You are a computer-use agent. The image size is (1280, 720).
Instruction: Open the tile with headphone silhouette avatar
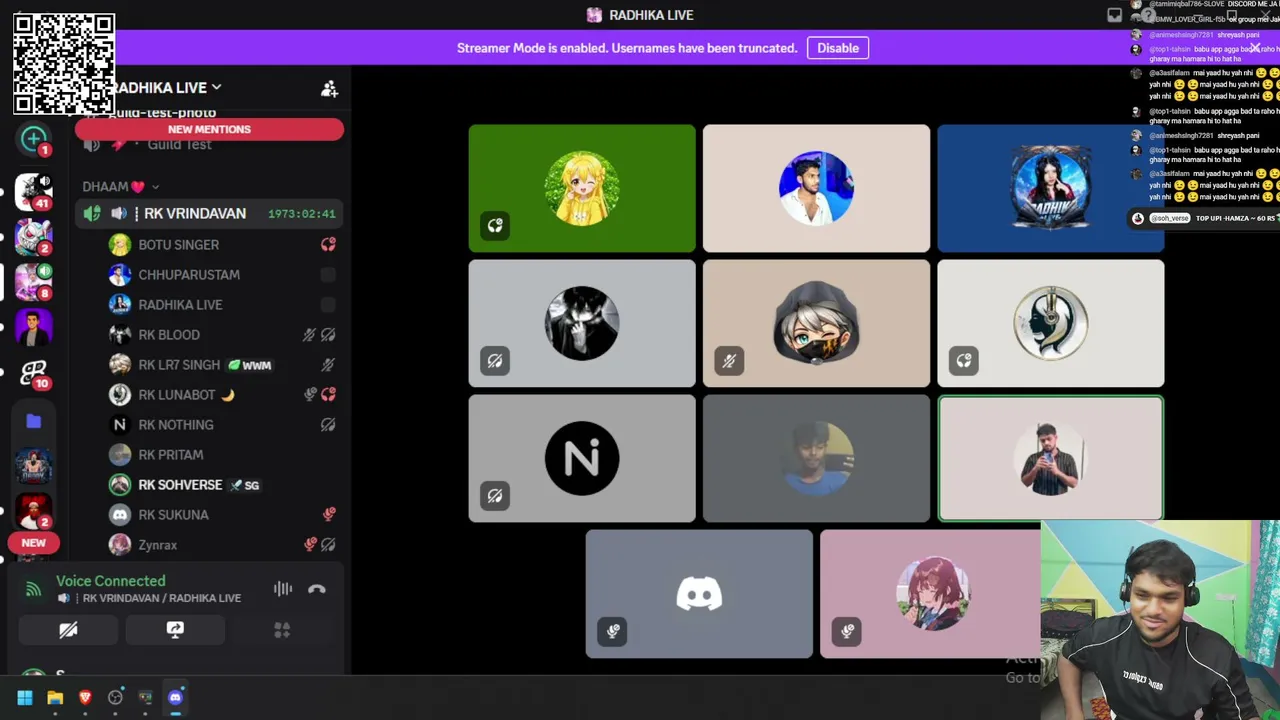click(x=1050, y=323)
